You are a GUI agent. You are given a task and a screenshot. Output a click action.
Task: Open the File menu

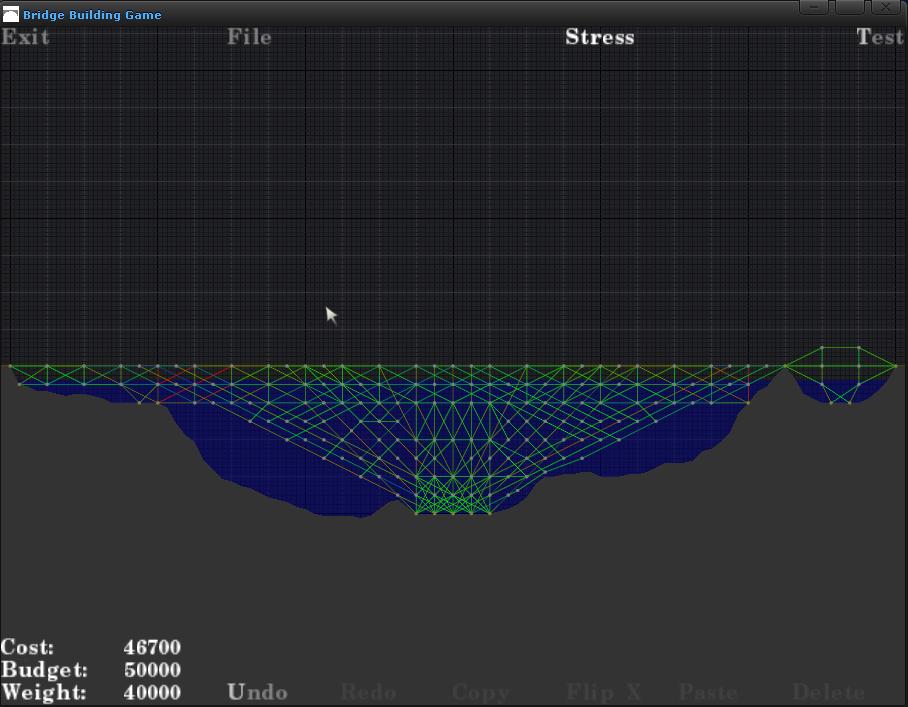249,37
